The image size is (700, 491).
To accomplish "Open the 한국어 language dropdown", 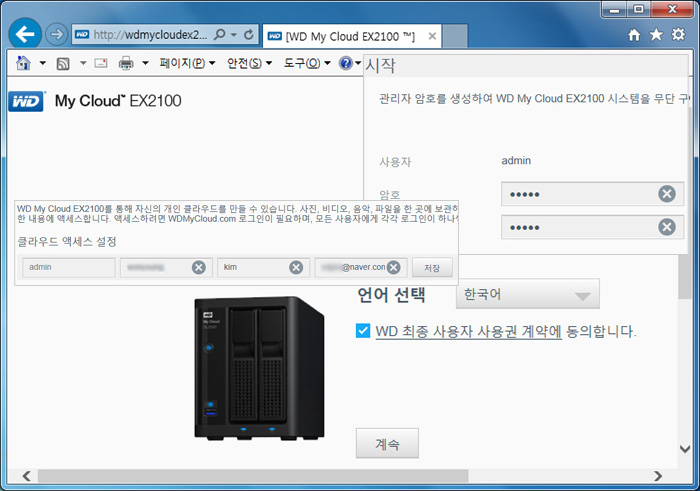I will point(528,294).
